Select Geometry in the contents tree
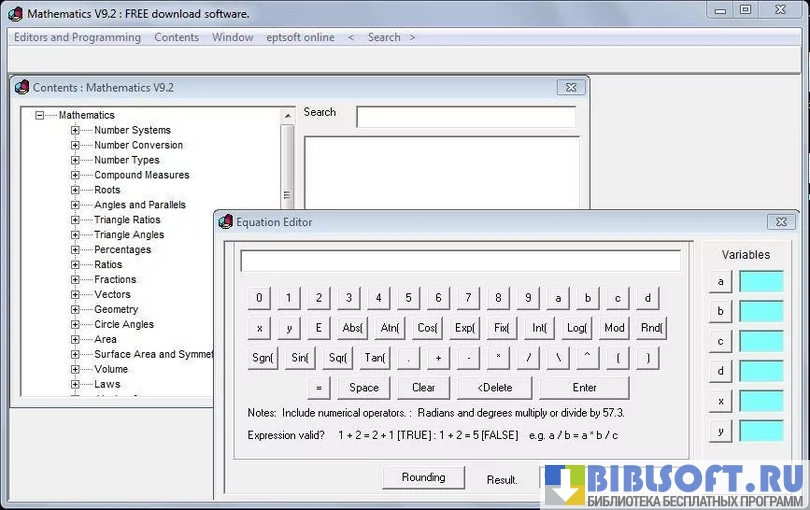This screenshot has height=510, width=810. [116, 310]
